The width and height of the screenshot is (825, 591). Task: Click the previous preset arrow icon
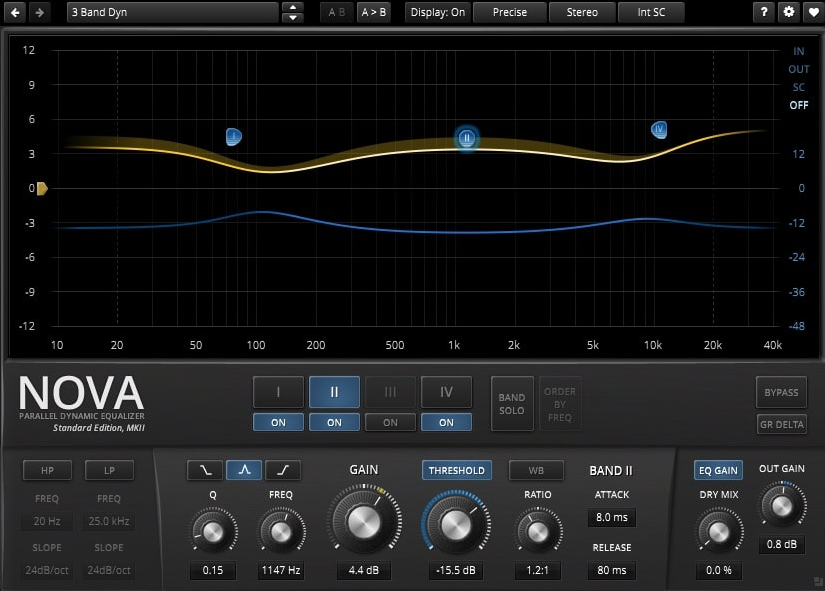click(16, 12)
